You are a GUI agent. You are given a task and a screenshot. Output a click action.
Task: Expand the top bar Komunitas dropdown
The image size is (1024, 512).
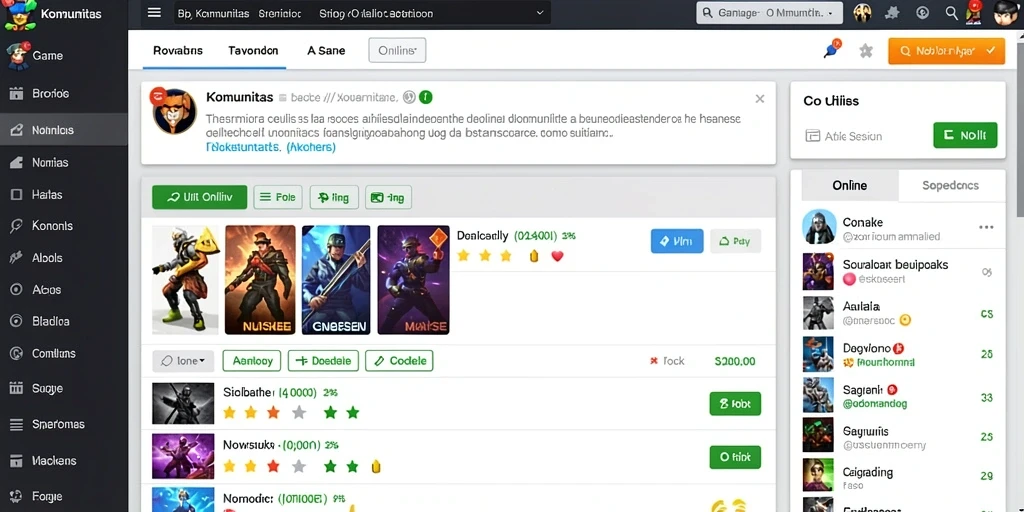pos(362,13)
